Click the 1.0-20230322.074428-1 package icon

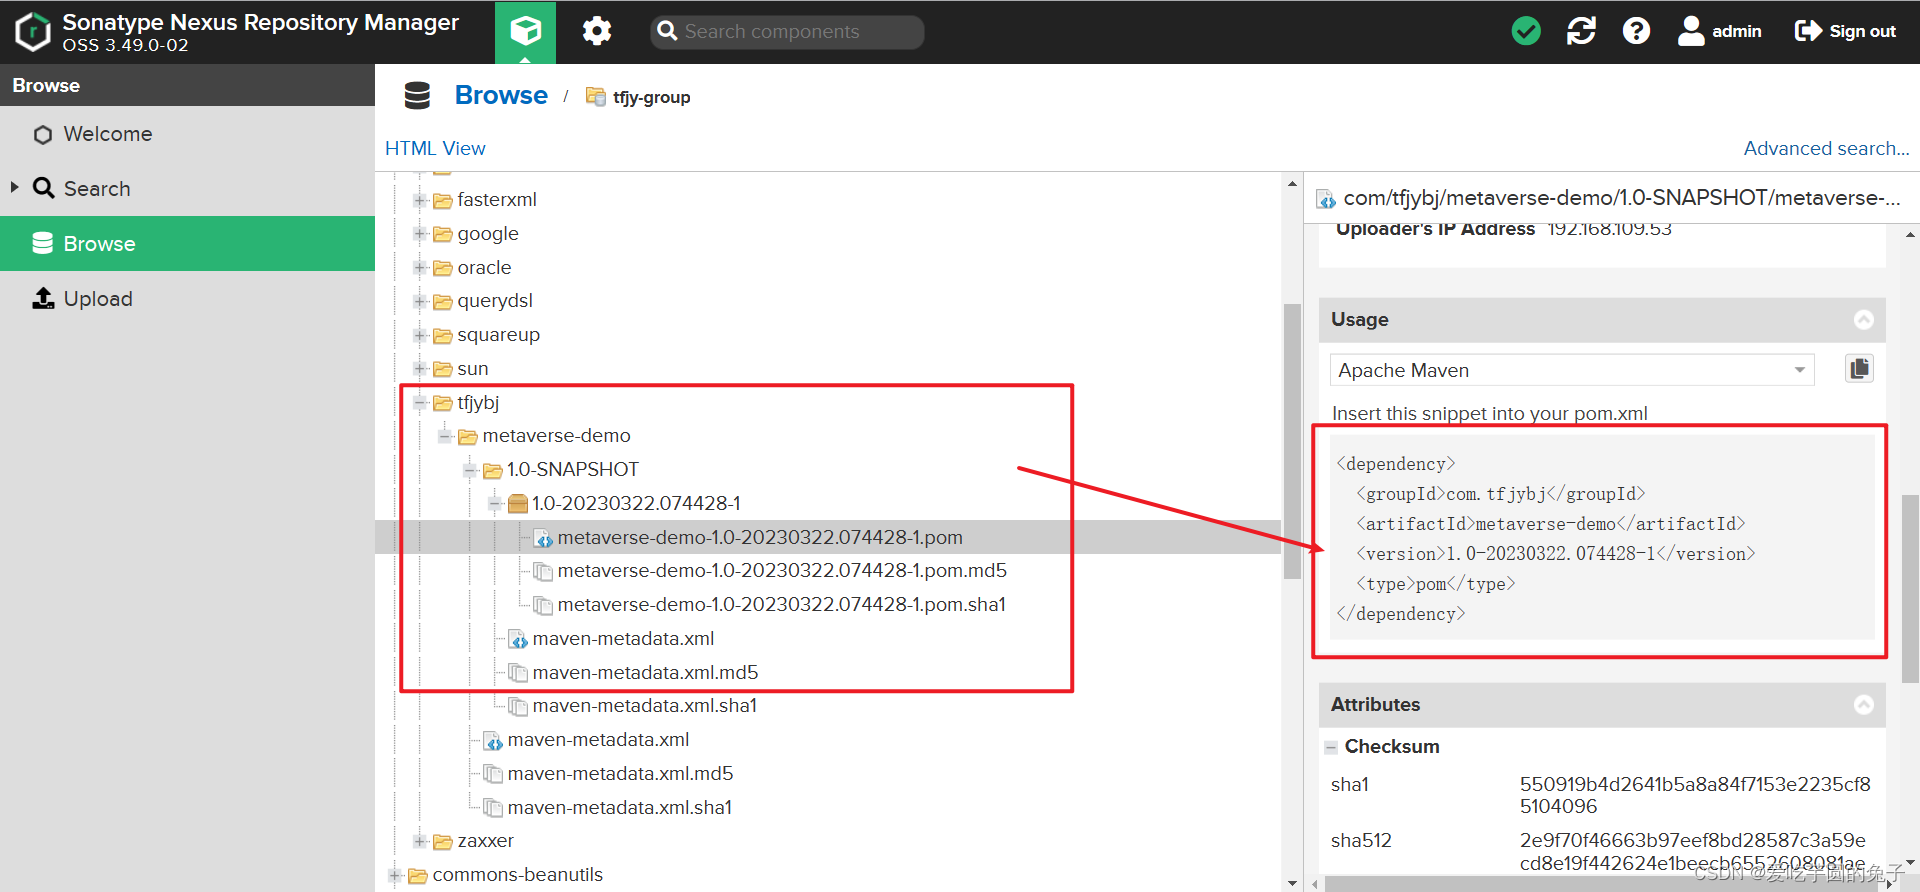click(x=517, y=503)
